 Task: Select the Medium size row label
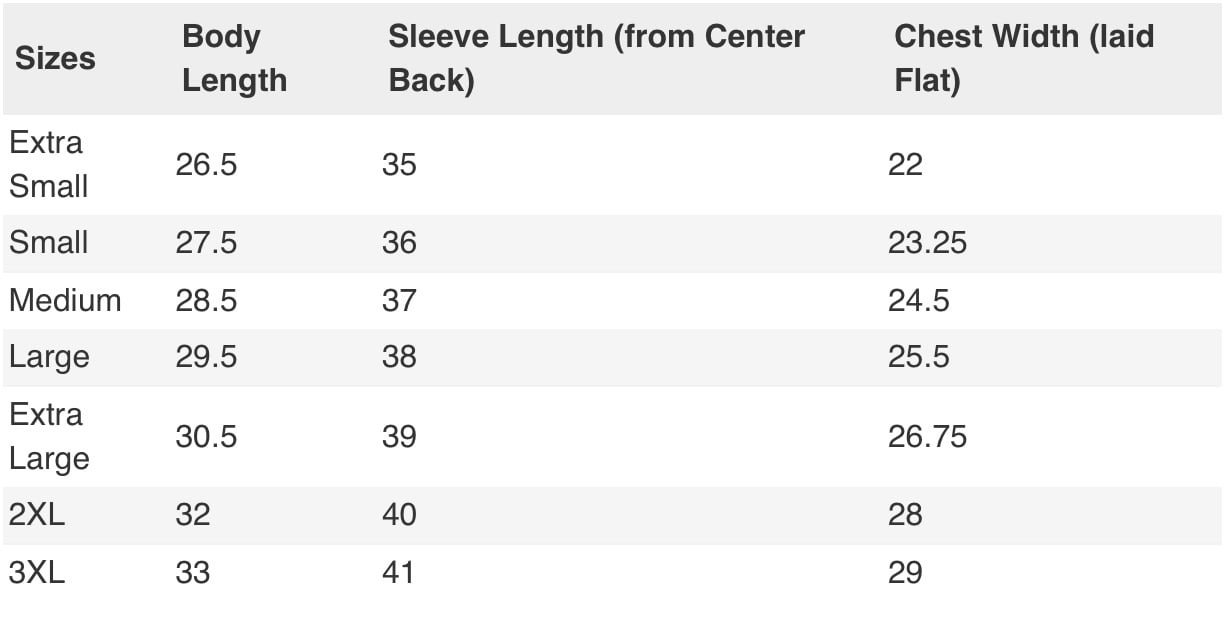(65, 300)
